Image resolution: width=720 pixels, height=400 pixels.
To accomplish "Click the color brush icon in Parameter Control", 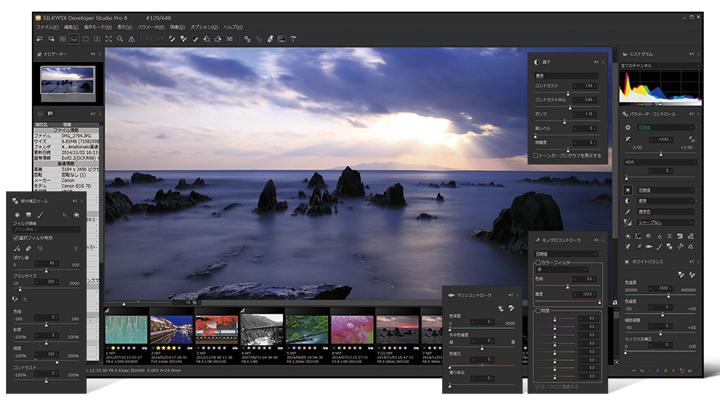I will [x=628, y=212].
